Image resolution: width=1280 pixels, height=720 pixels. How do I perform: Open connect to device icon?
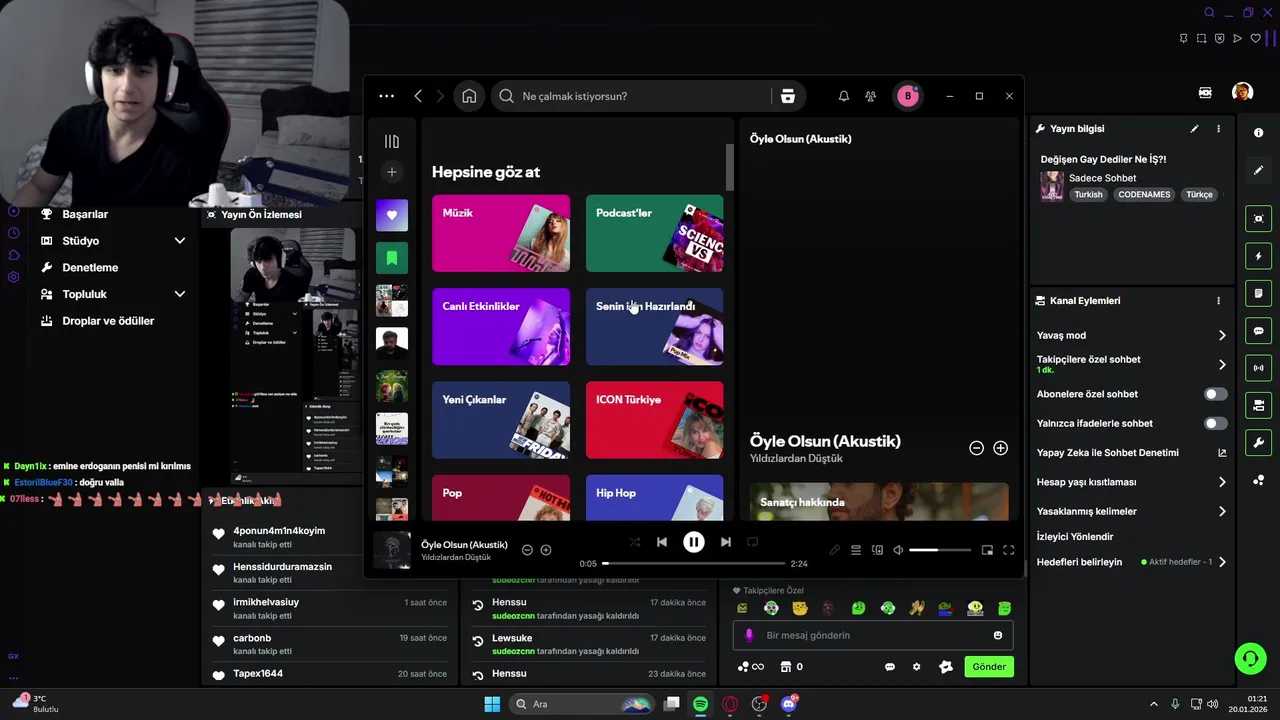click(877, 550)
